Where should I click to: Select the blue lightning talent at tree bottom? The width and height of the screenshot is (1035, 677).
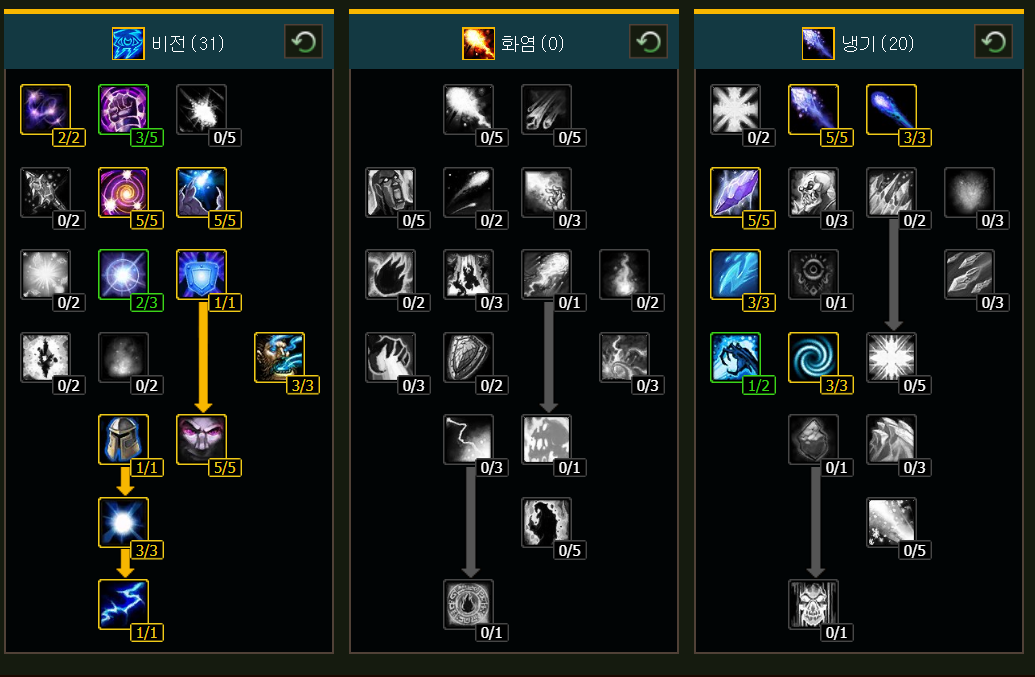click(x=123, y=604)
